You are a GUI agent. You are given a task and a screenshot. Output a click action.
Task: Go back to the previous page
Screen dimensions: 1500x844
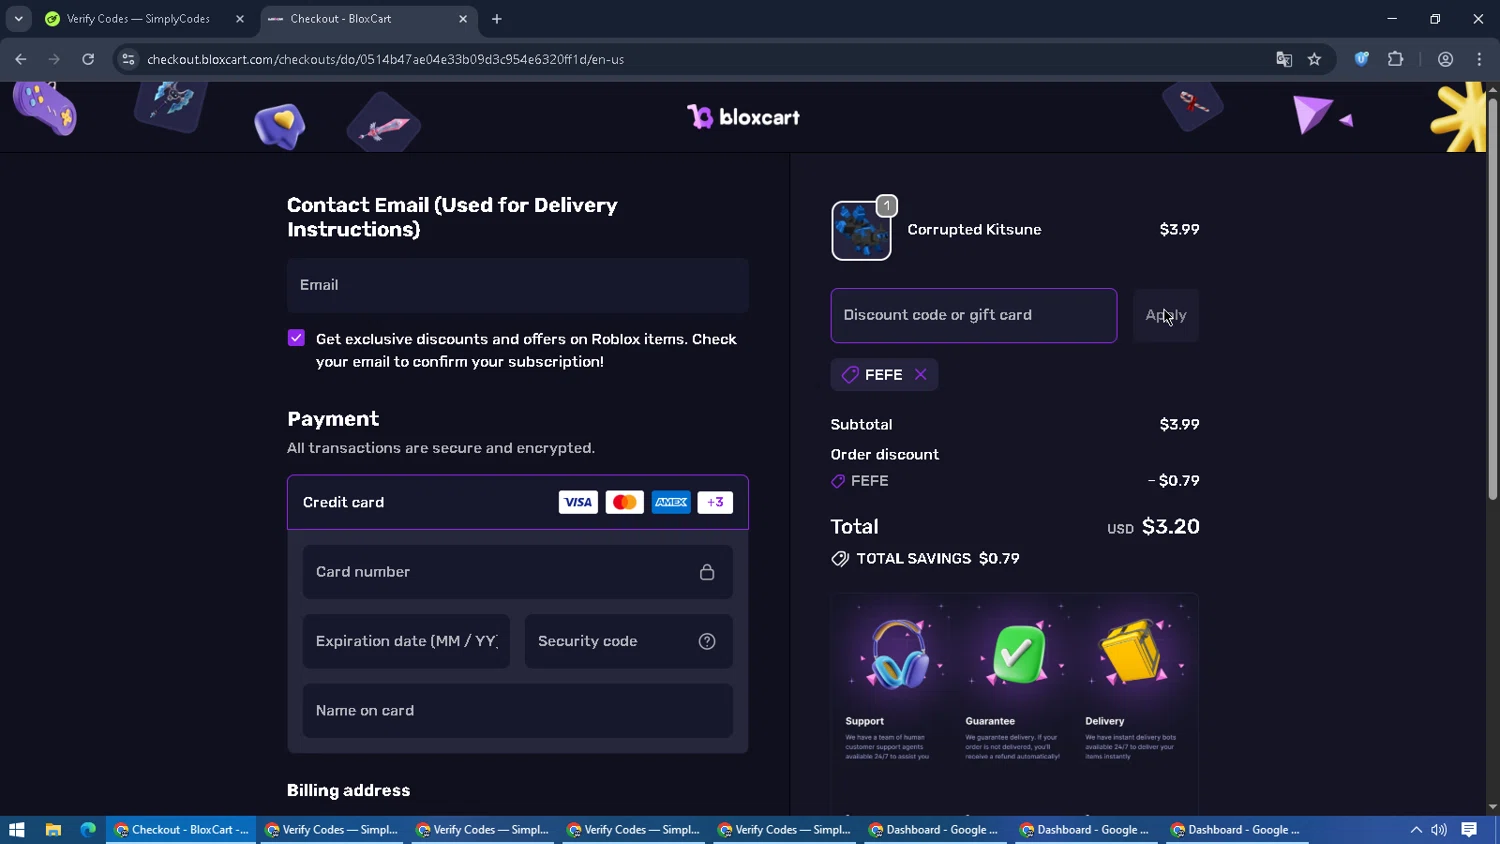tap(21, 59)
